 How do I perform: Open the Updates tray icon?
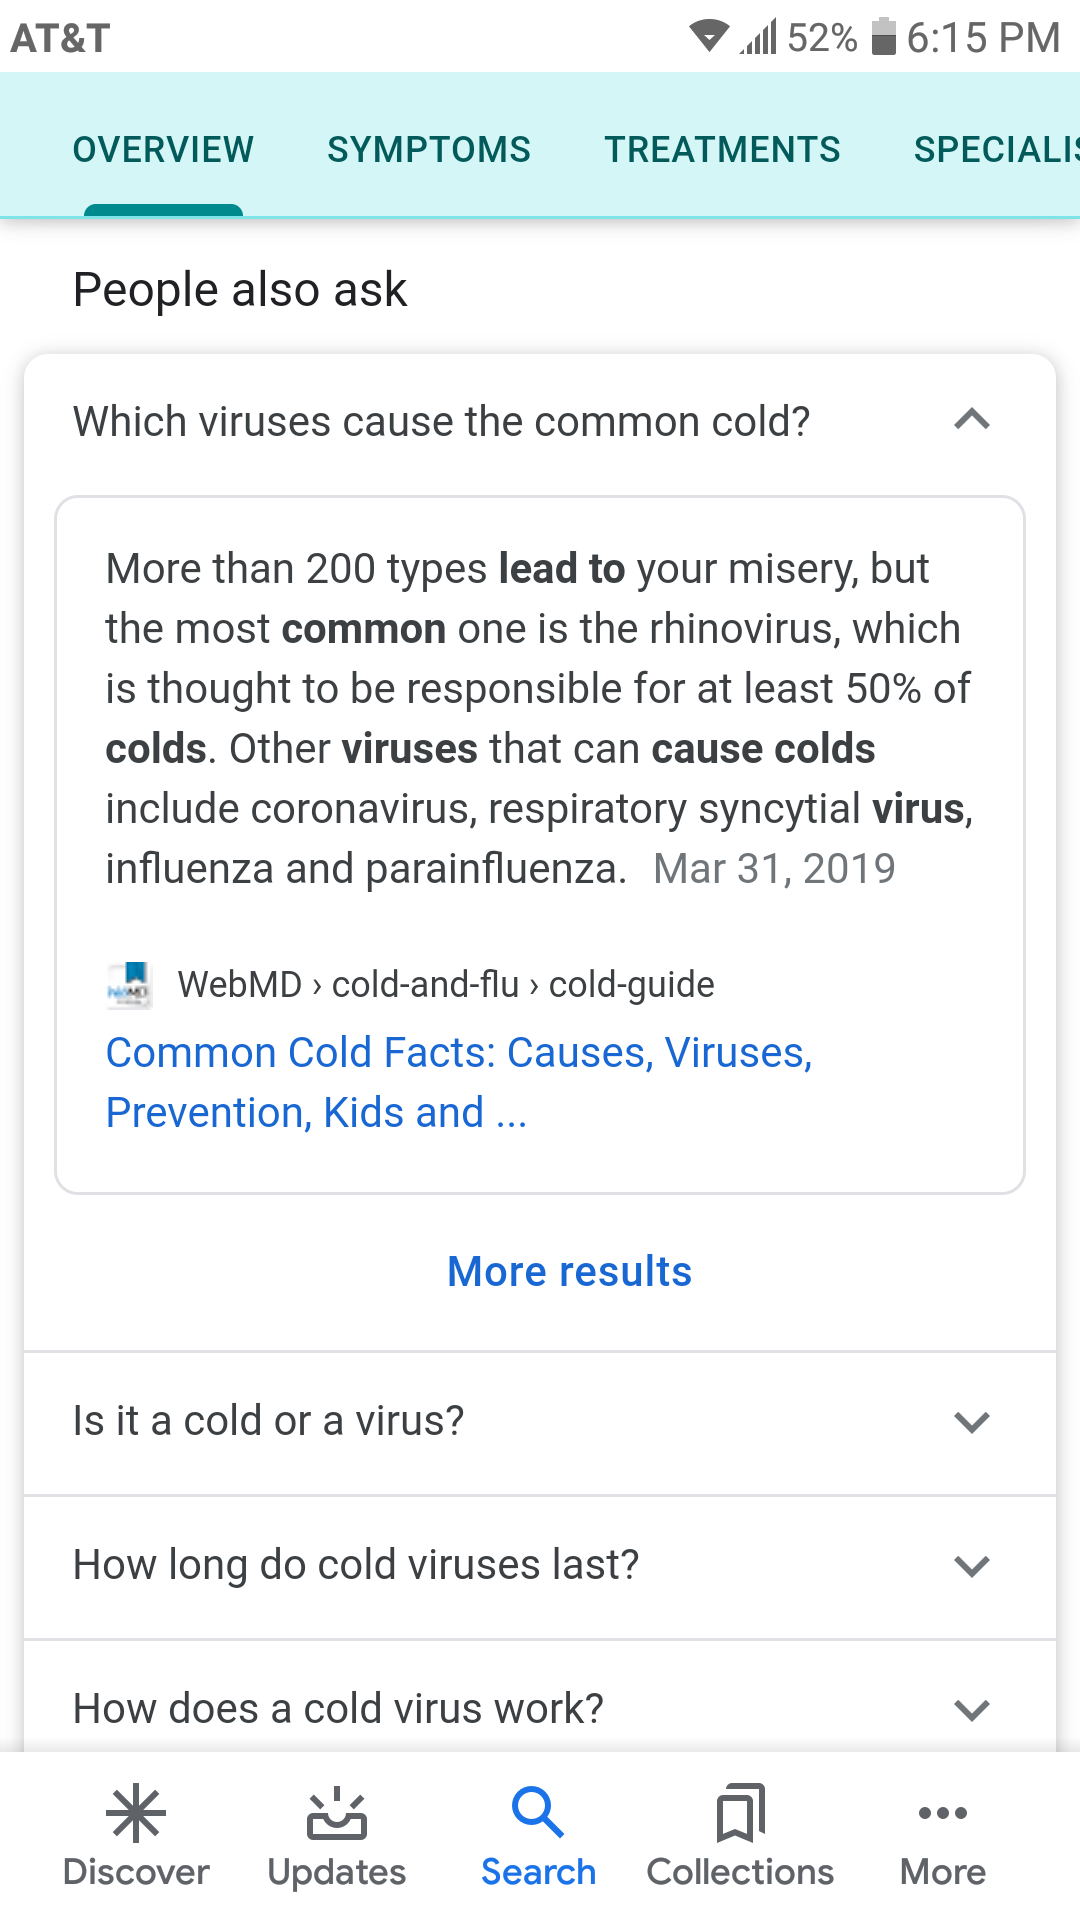click(x=337, y=1814)
